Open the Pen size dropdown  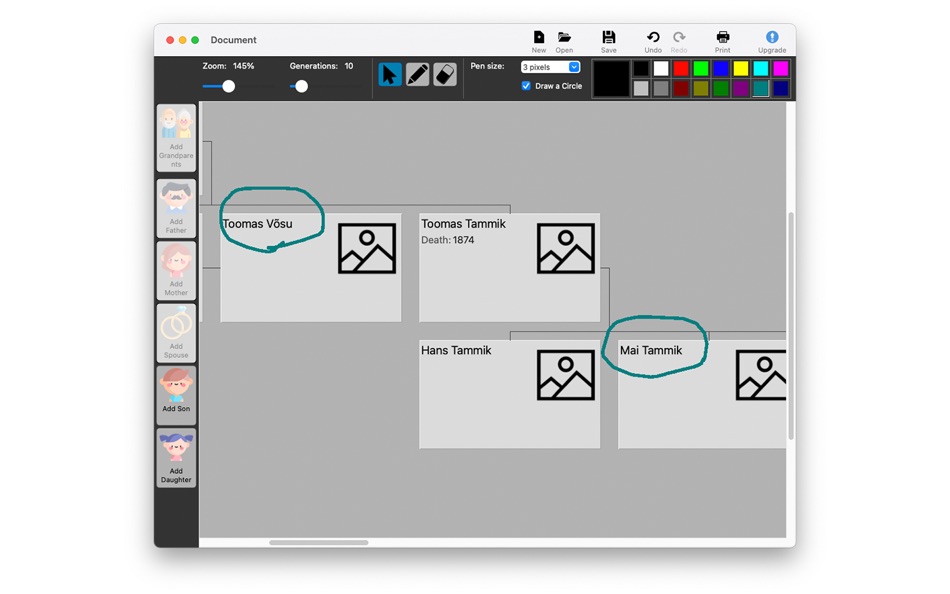pos(548,67)
